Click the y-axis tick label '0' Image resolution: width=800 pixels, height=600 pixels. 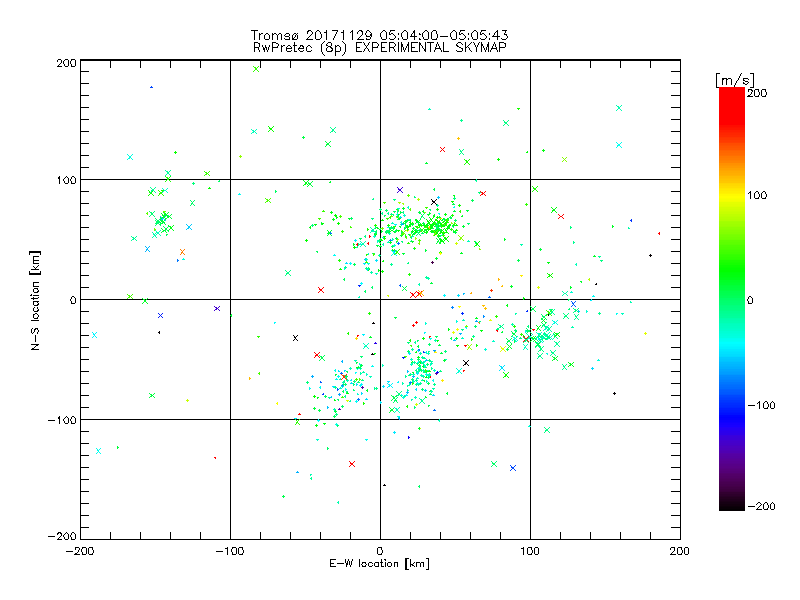click(73, 301)
